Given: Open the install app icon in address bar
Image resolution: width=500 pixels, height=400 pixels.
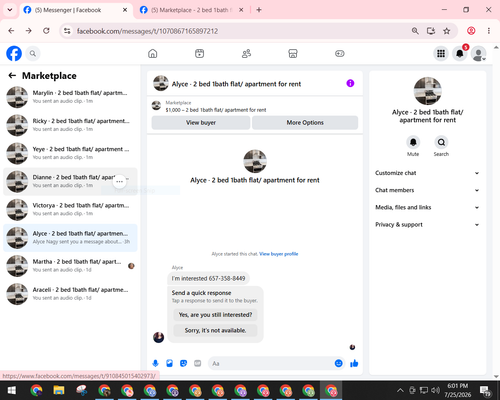Looking at the screenshot, I should click(x=431, y=31).
